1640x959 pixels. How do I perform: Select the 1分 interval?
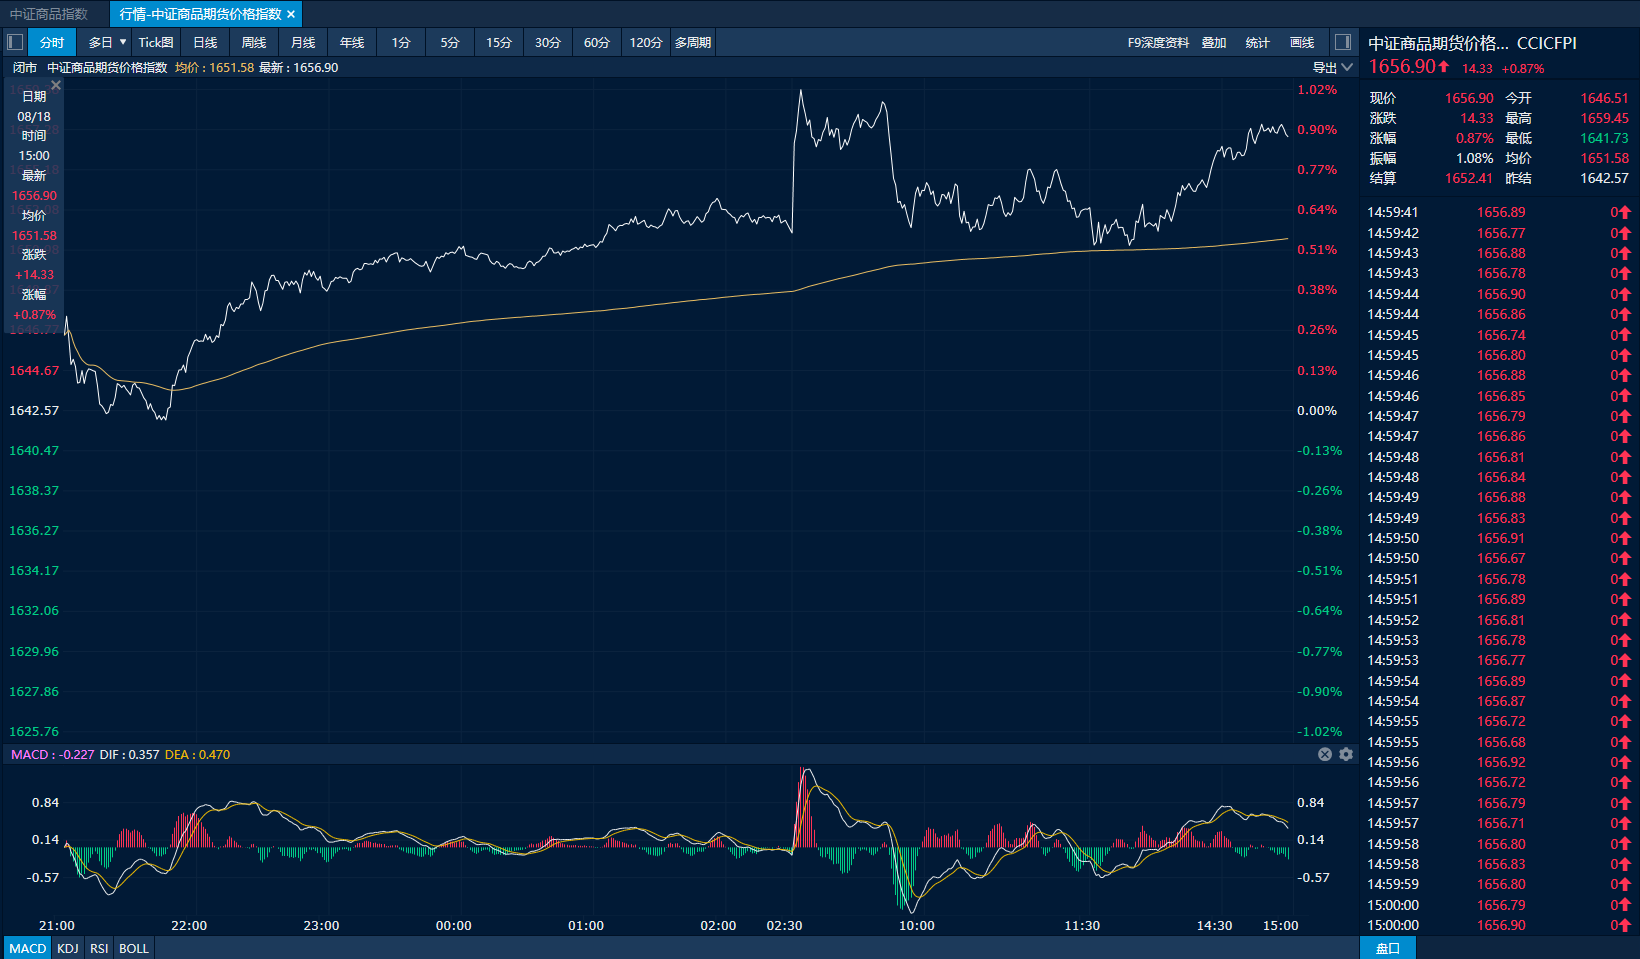[401, 42]
